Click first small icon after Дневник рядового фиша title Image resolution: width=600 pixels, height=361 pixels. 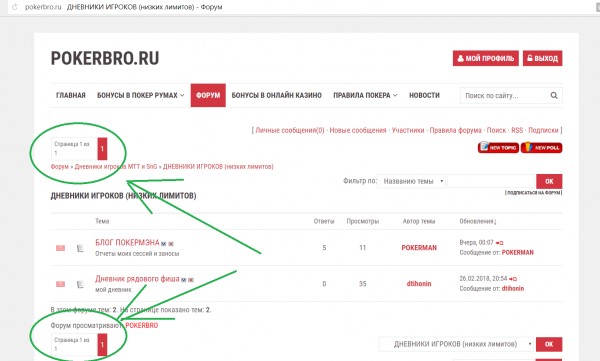[x=184, y=280]
